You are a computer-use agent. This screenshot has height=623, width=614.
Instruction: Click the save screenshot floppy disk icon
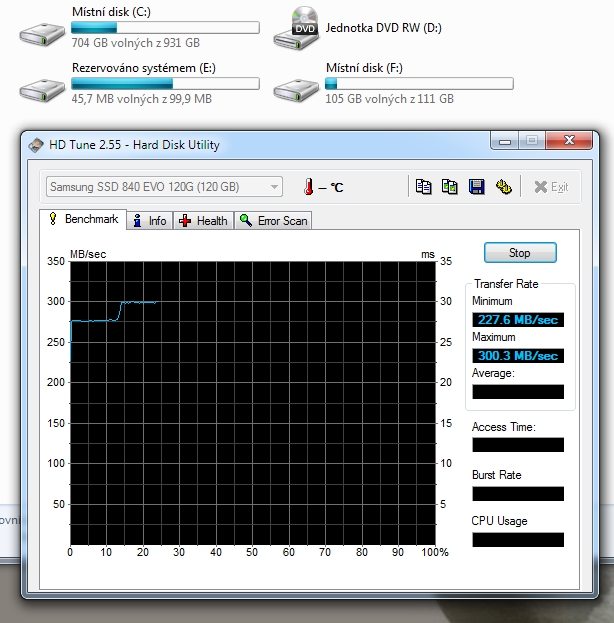tap(476, 187)
